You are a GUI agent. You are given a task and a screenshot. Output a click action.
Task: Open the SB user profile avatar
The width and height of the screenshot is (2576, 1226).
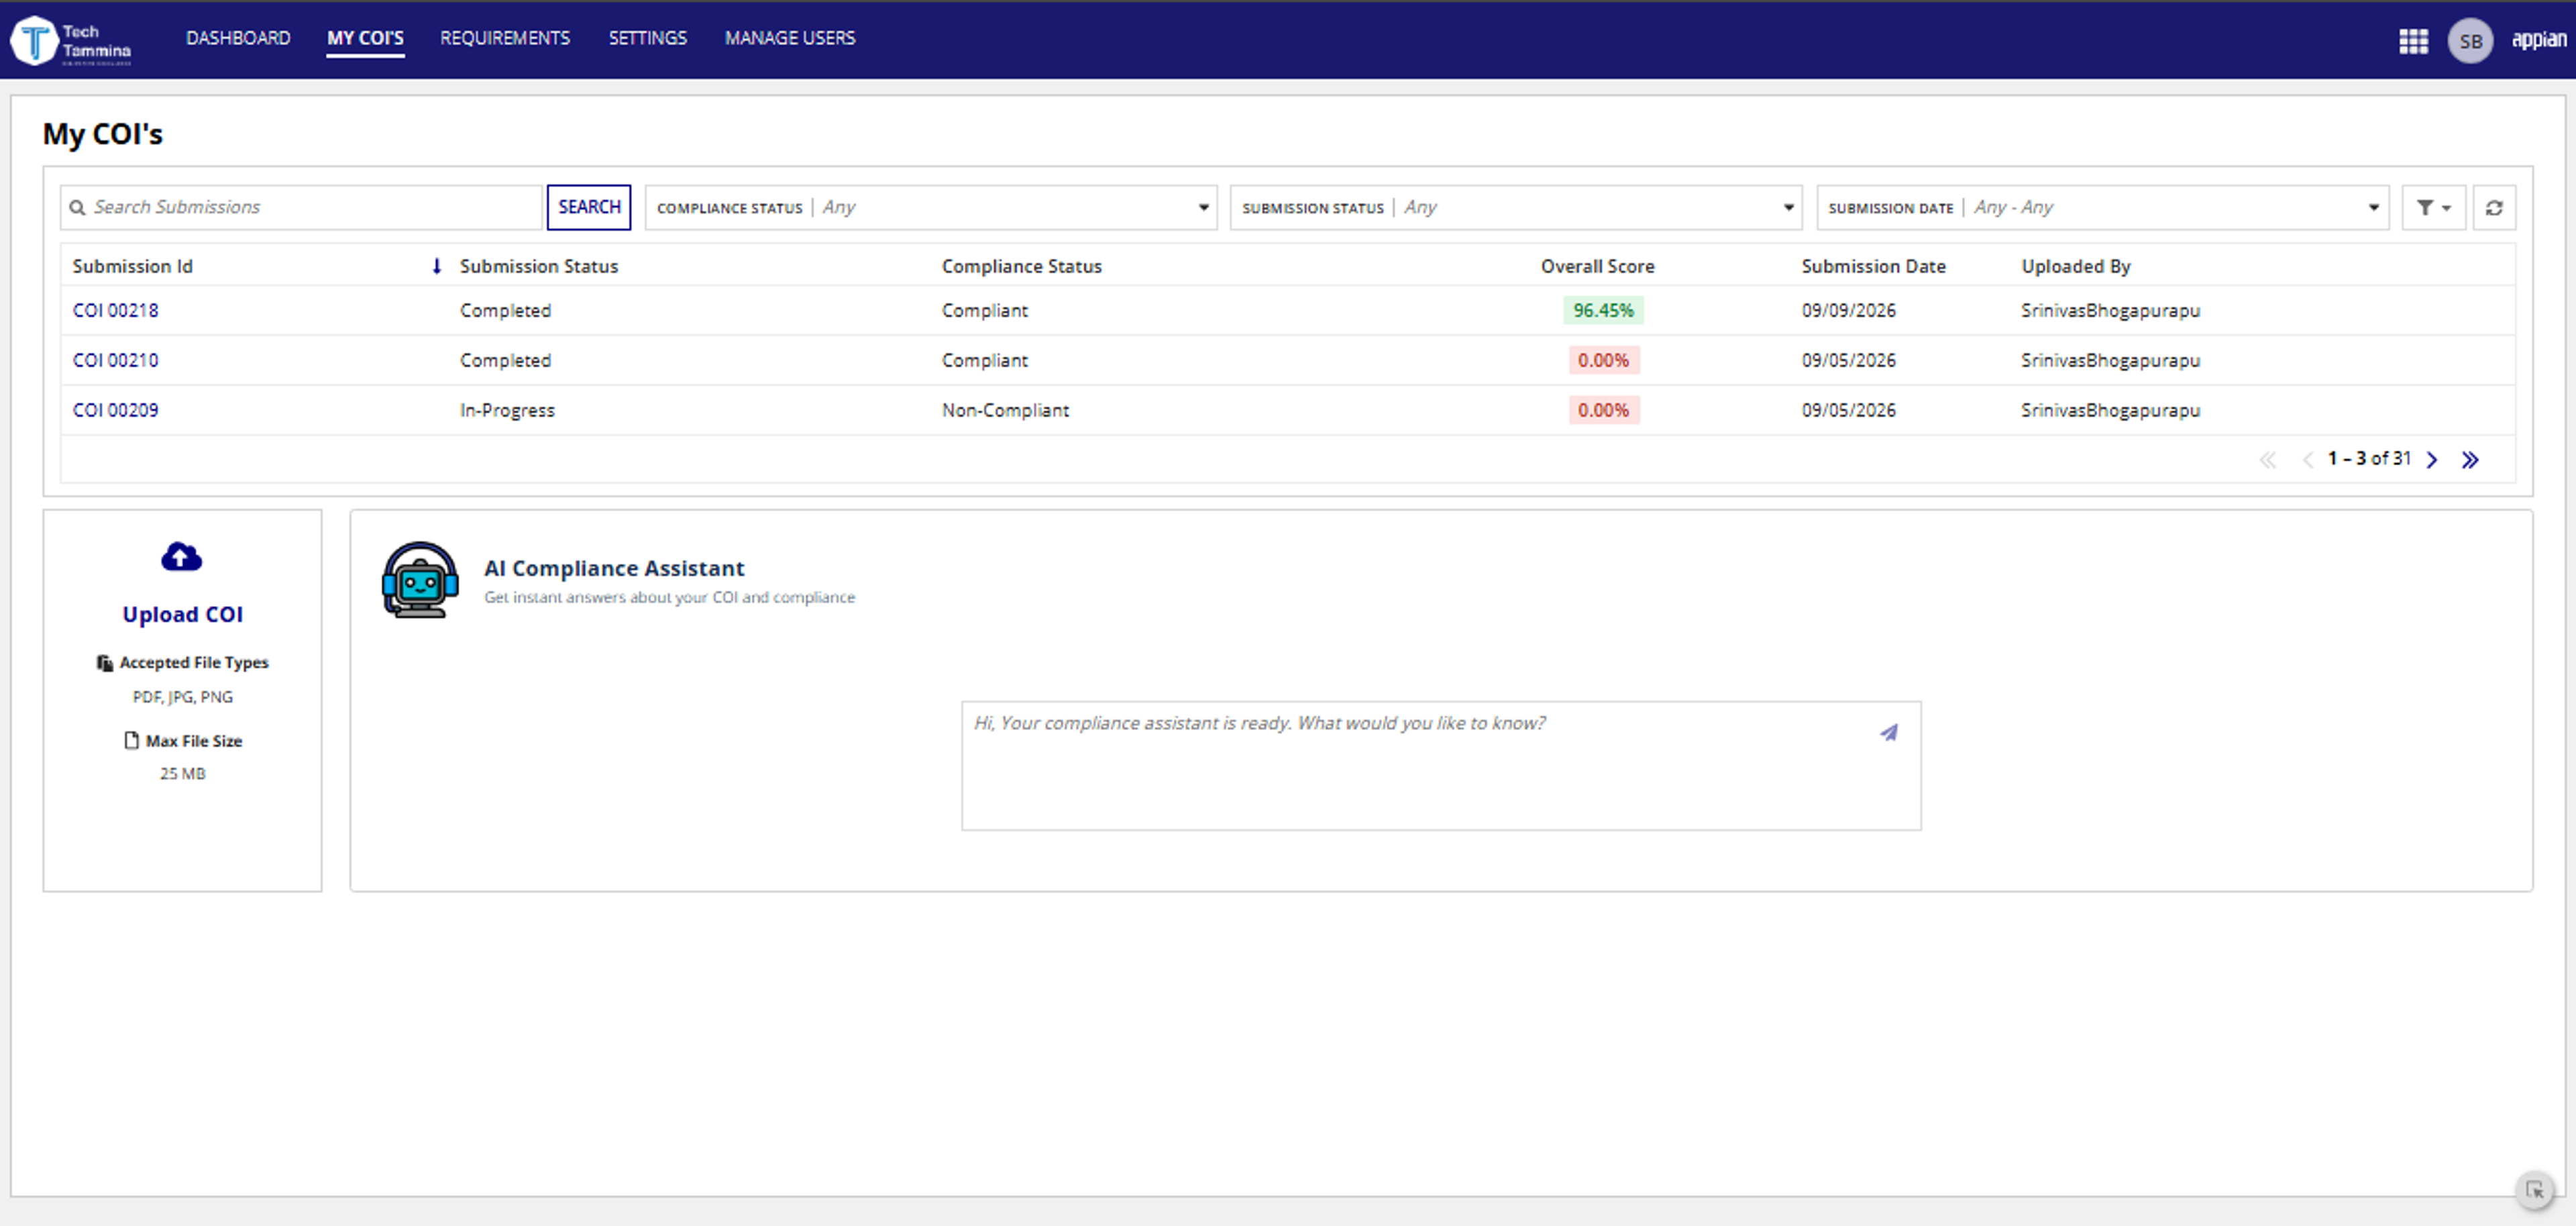point(2470,41)
